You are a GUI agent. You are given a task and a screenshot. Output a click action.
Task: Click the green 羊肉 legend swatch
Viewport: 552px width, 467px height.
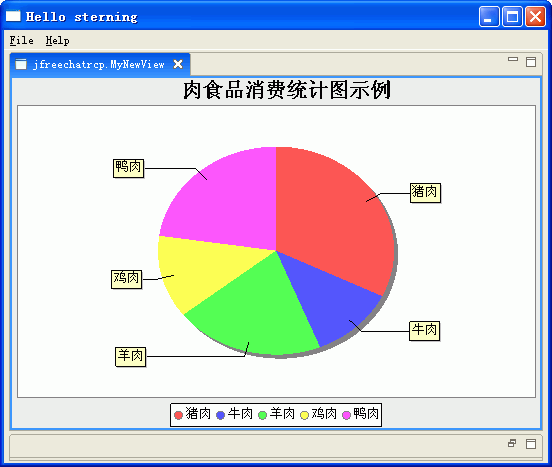point(262,415)
